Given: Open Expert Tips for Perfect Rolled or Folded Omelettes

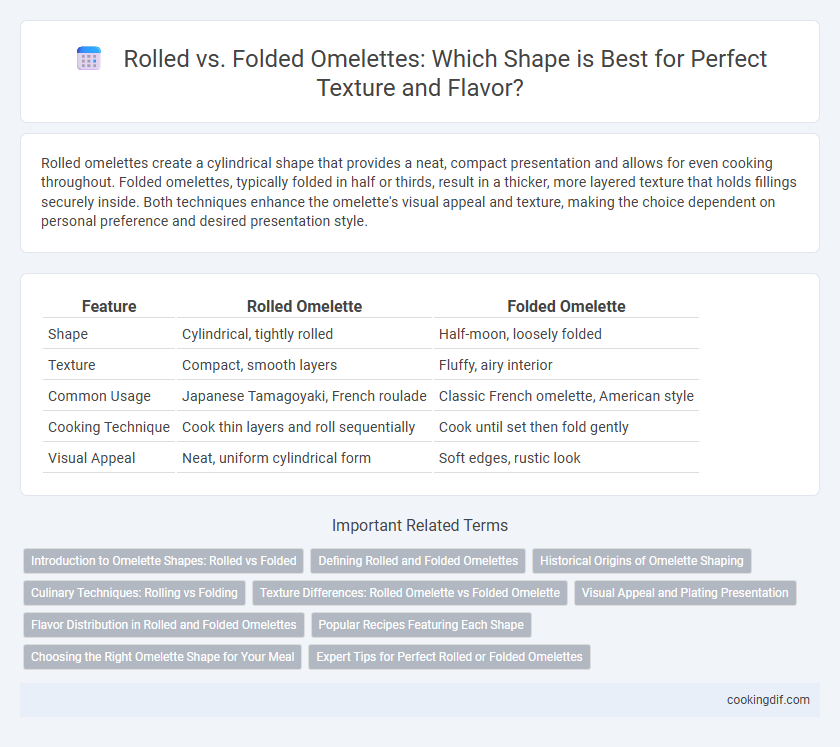Looking at the screenshot, I should pyautogui.click(x=449, y=657).
